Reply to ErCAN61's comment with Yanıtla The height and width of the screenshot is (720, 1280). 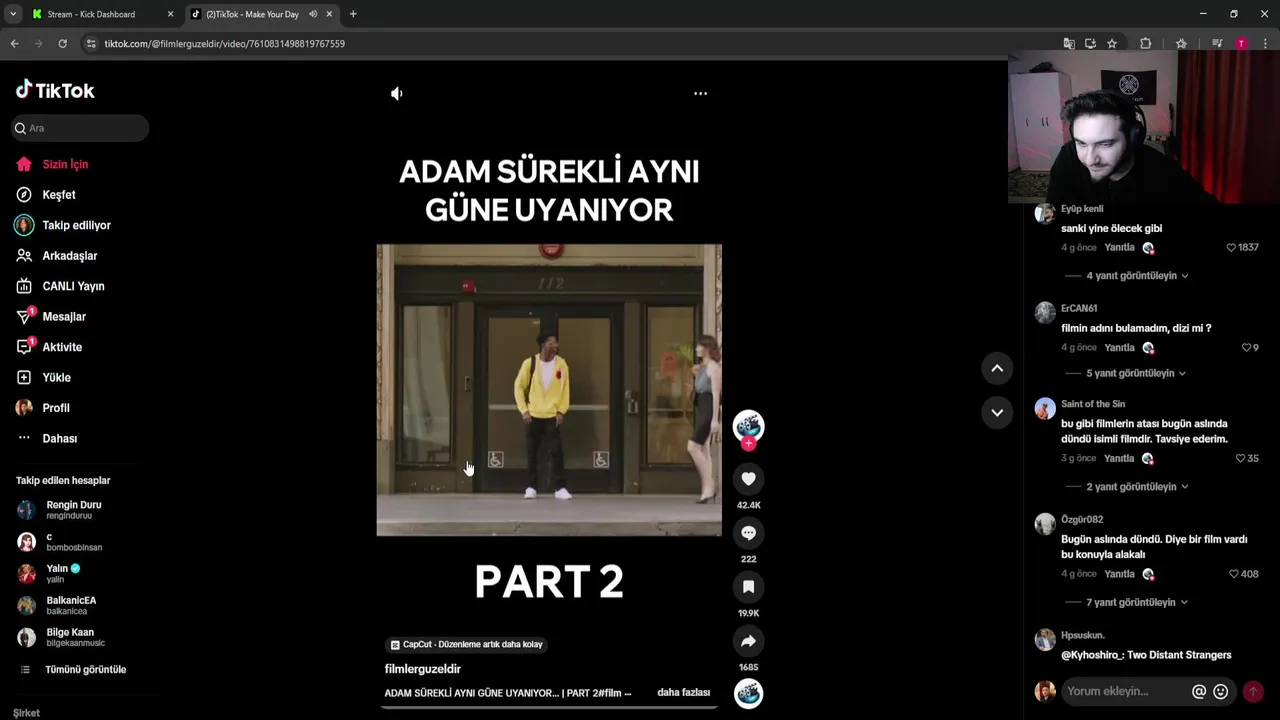[1119, 347]
